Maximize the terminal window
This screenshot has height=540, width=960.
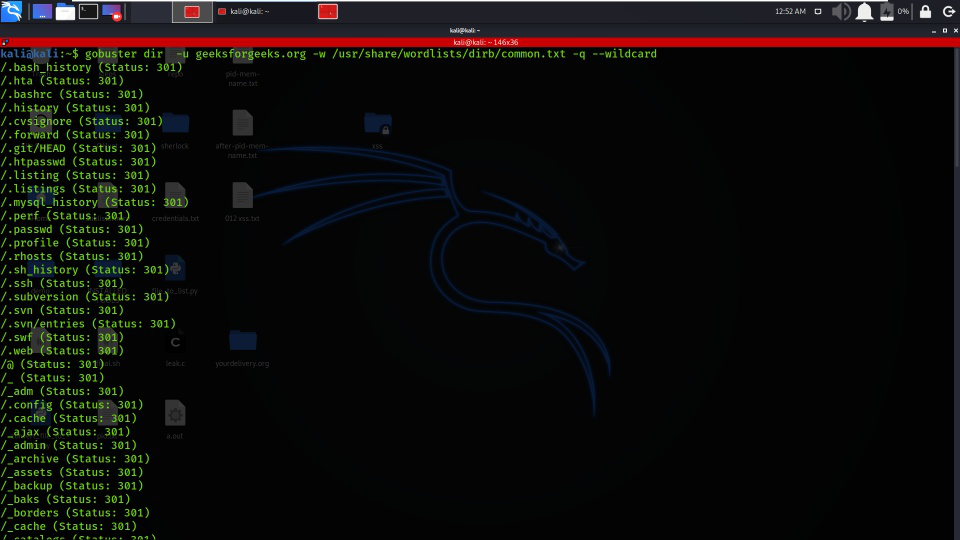tap(945, 31)
